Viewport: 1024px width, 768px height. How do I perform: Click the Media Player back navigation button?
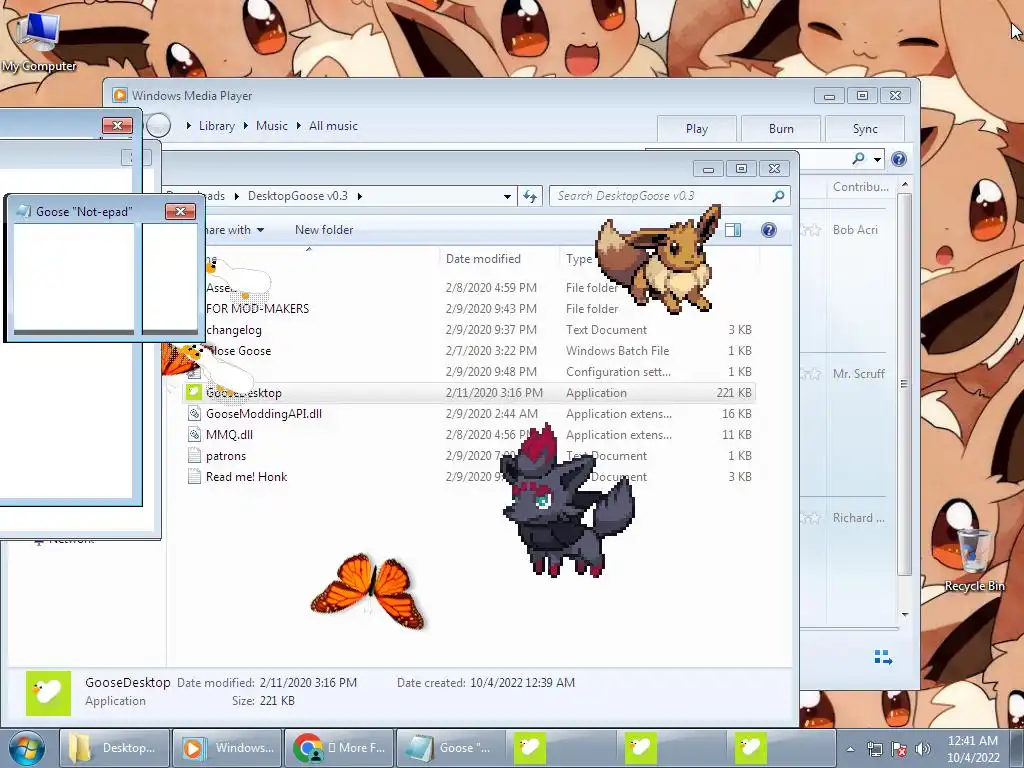click(159, 125)
